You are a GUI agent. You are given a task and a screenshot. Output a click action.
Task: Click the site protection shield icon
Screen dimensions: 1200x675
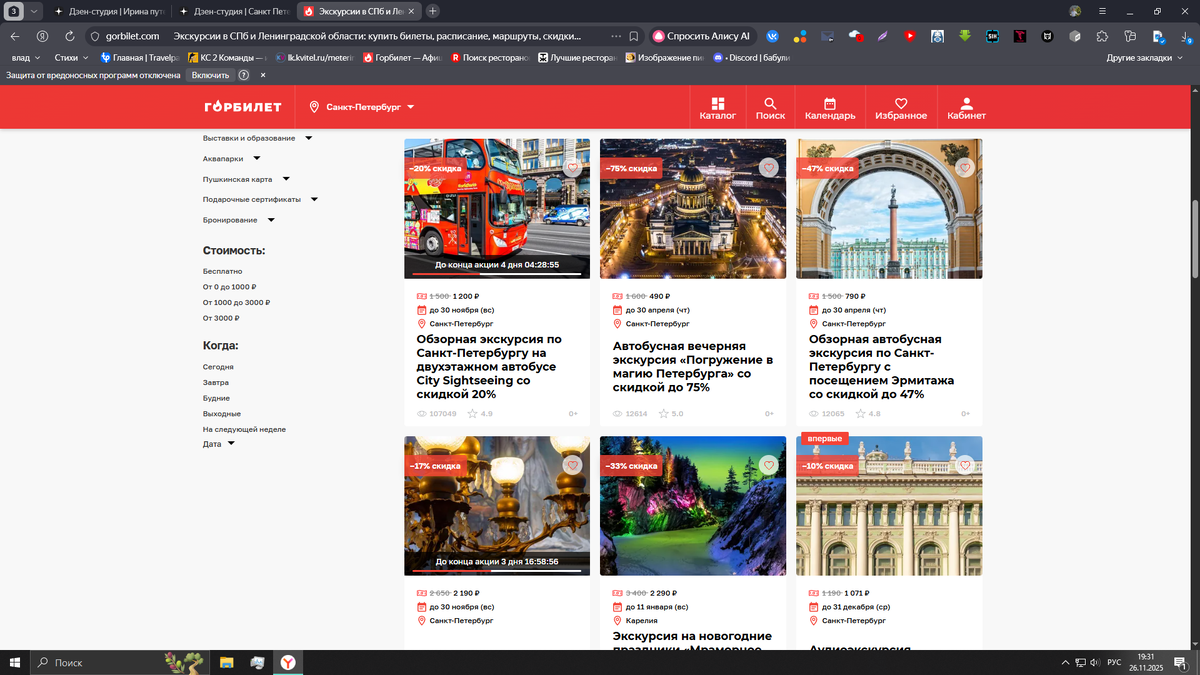94,36
